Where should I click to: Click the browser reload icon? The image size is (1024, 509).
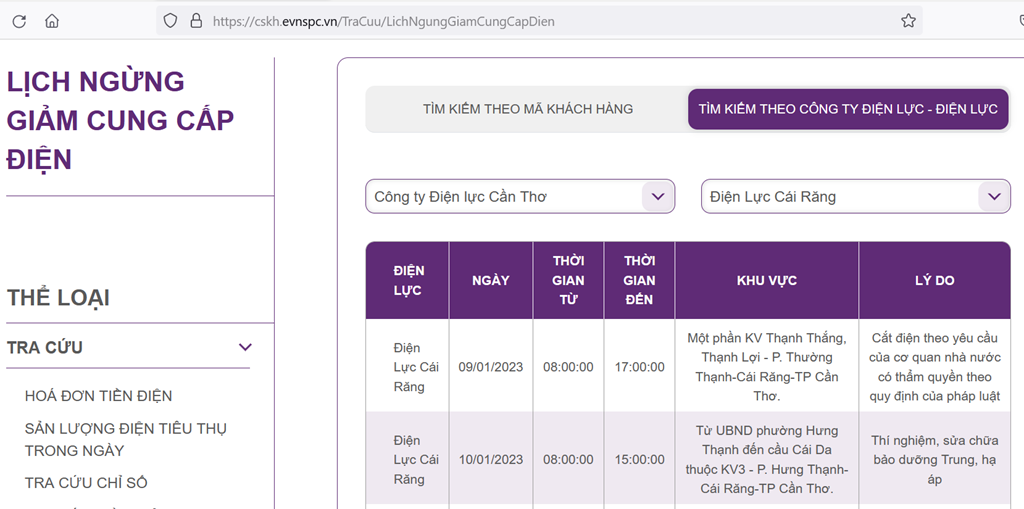tap(19, 21)
